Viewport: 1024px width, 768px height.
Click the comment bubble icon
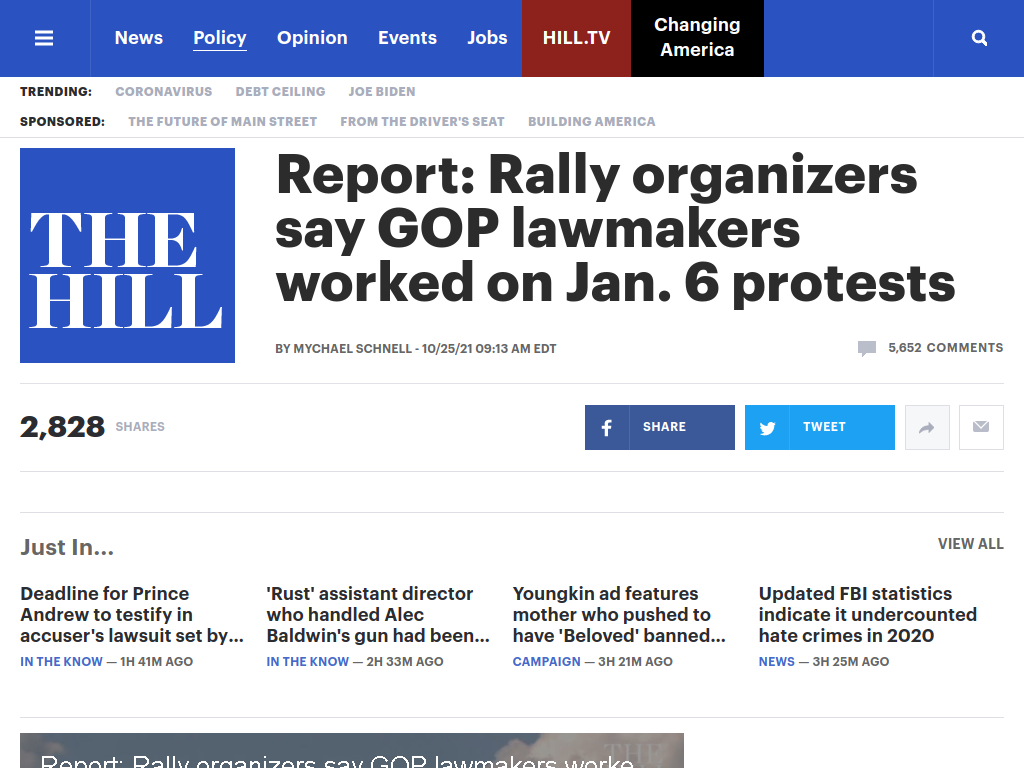[867, 349]
